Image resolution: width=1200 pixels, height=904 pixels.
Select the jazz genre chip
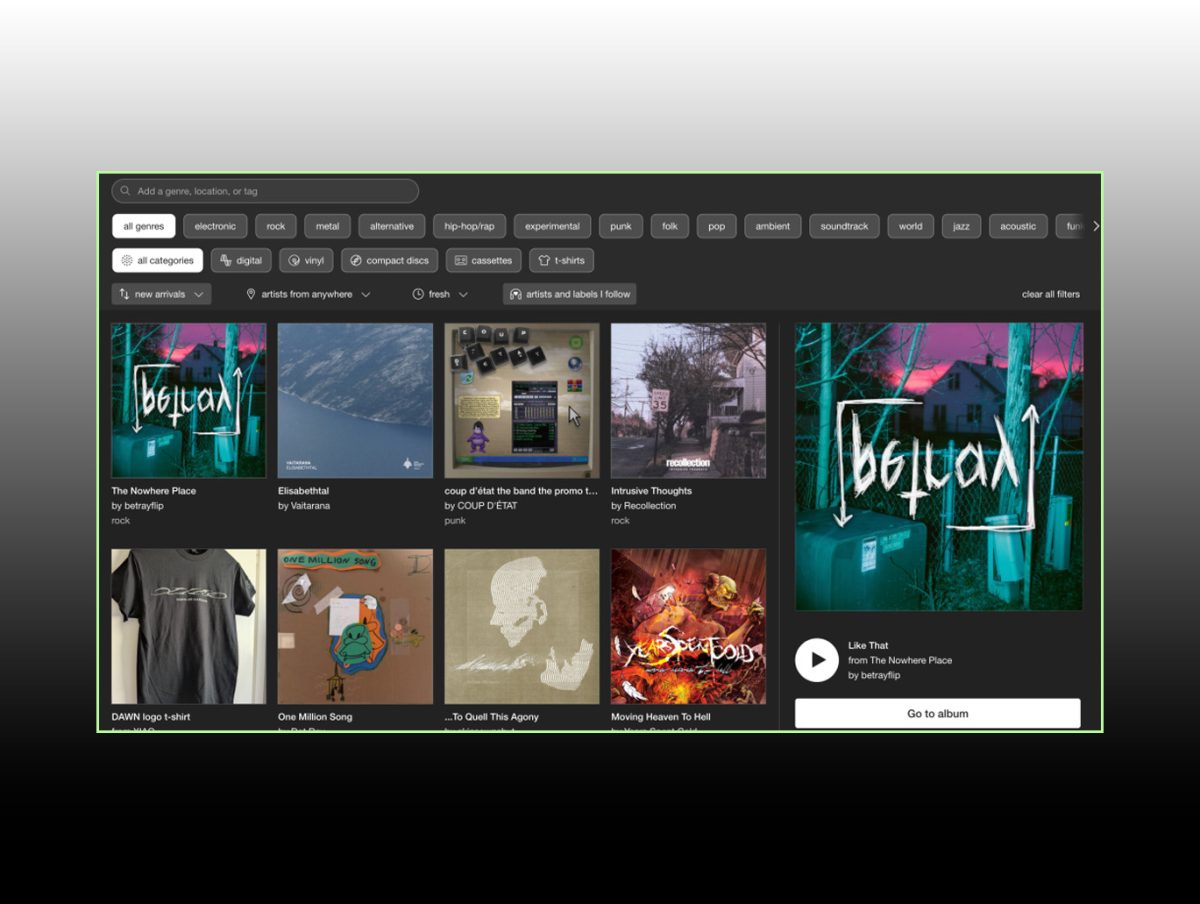pyautogui.click(x=961, y=226)
